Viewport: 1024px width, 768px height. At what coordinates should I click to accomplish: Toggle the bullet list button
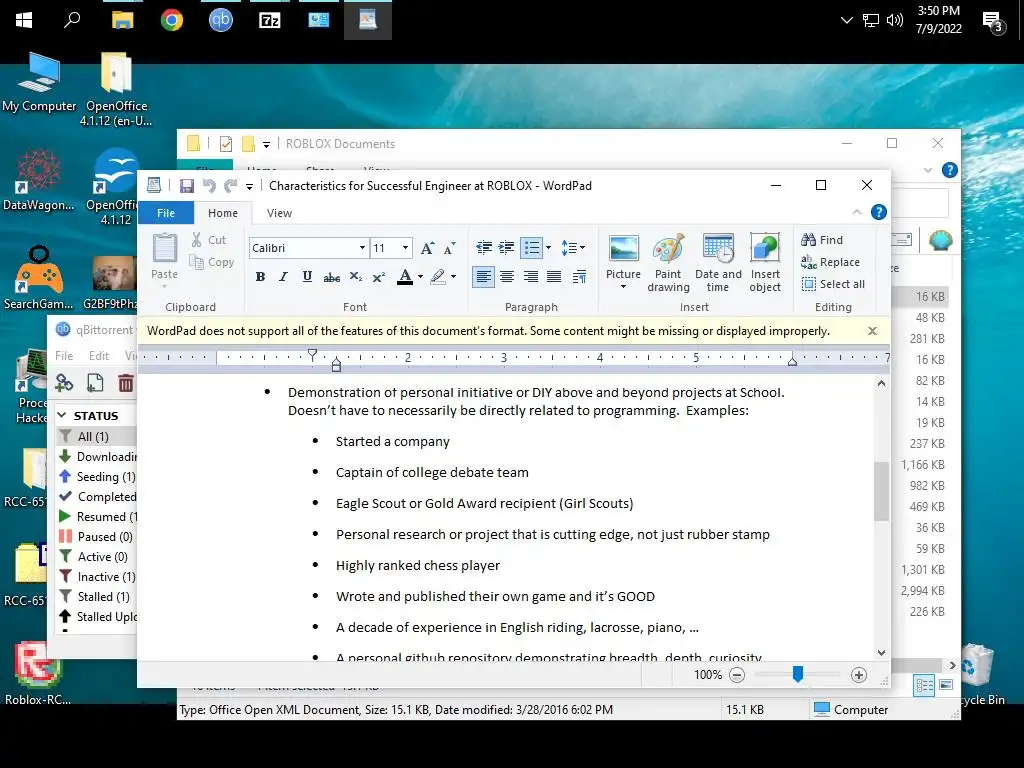point(532,248)
